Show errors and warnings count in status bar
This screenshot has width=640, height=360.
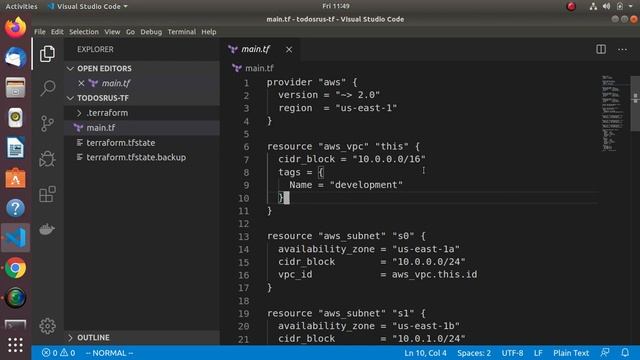point(58,353)
